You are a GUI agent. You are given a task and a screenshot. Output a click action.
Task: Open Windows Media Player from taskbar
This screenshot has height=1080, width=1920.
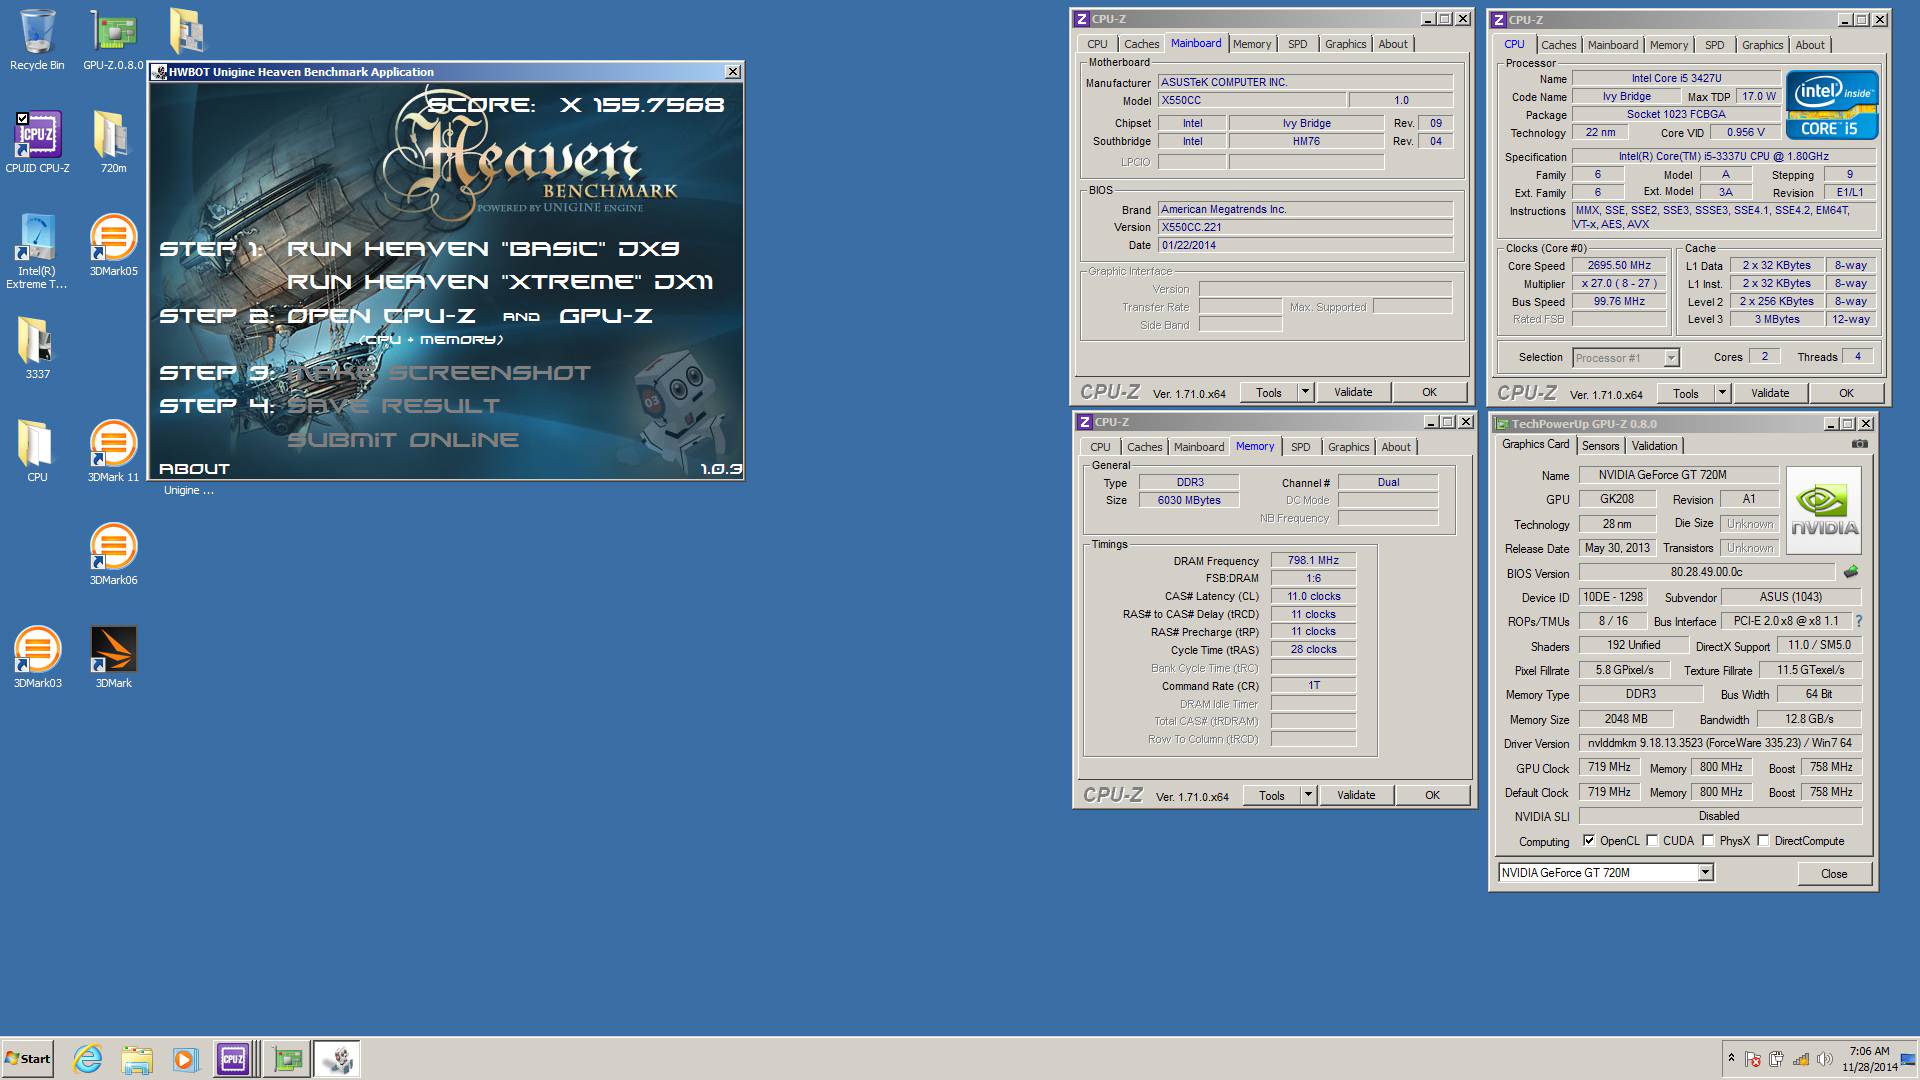click(x=185, y=1059)
